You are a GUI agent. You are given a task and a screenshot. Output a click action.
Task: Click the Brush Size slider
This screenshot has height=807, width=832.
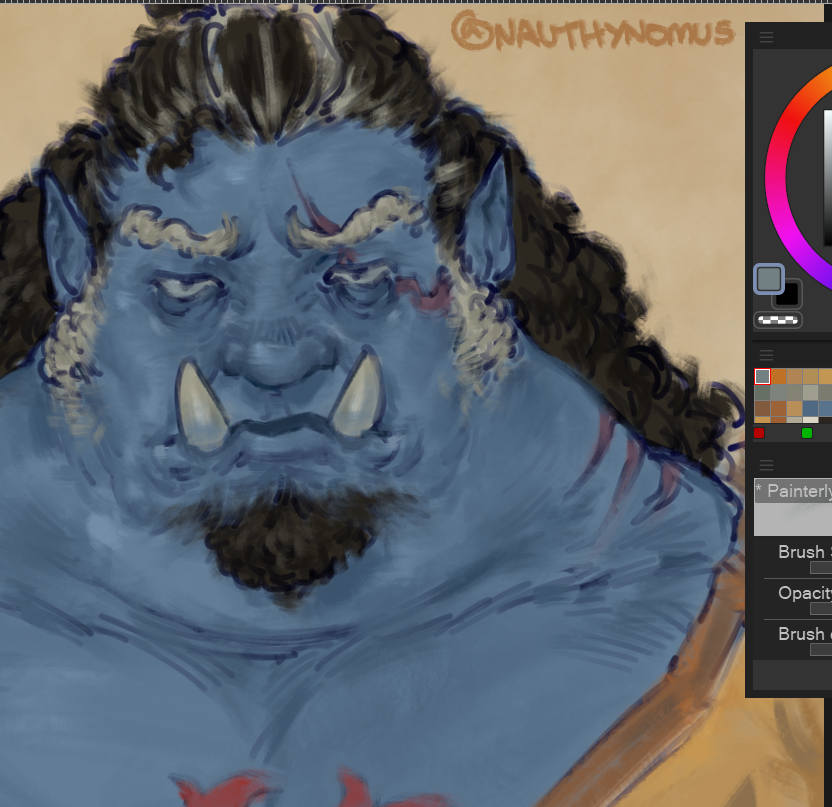click(820, 568)
